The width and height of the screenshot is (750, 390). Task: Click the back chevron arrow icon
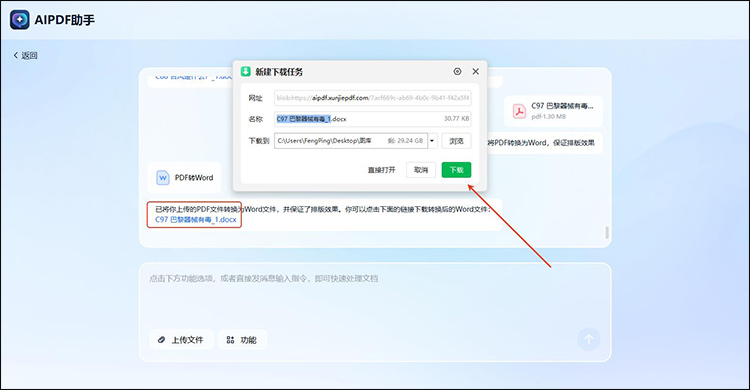tap(16, 56)
